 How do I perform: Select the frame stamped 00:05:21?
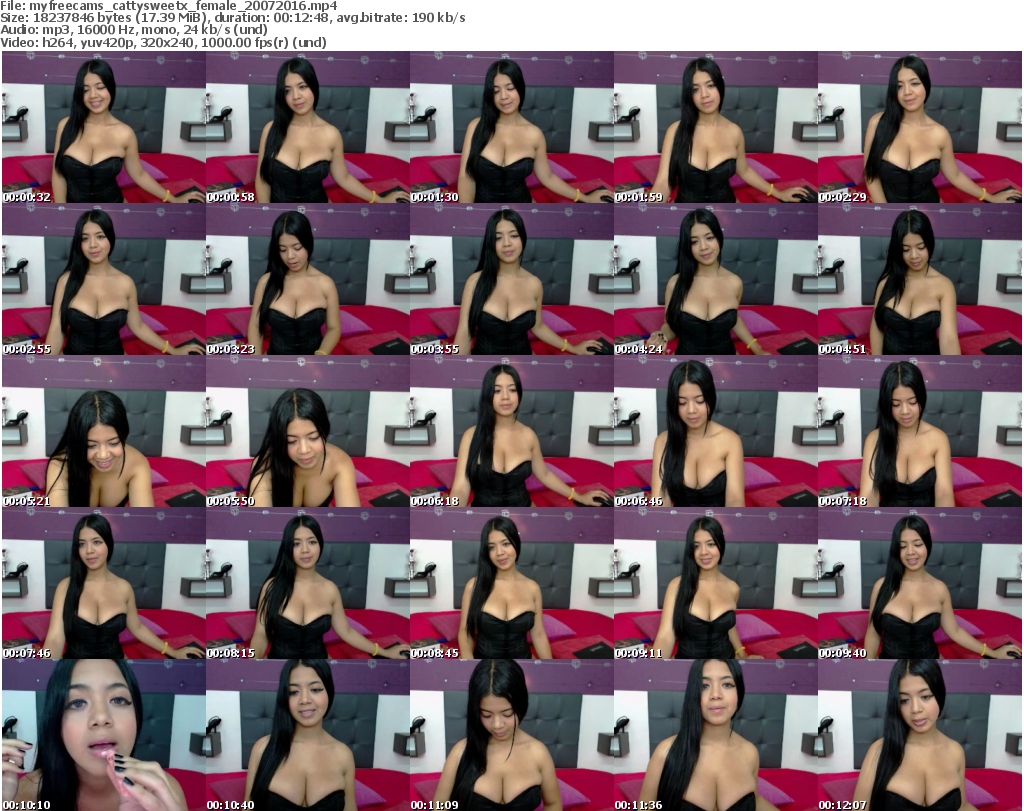click(x=104, y=432)
